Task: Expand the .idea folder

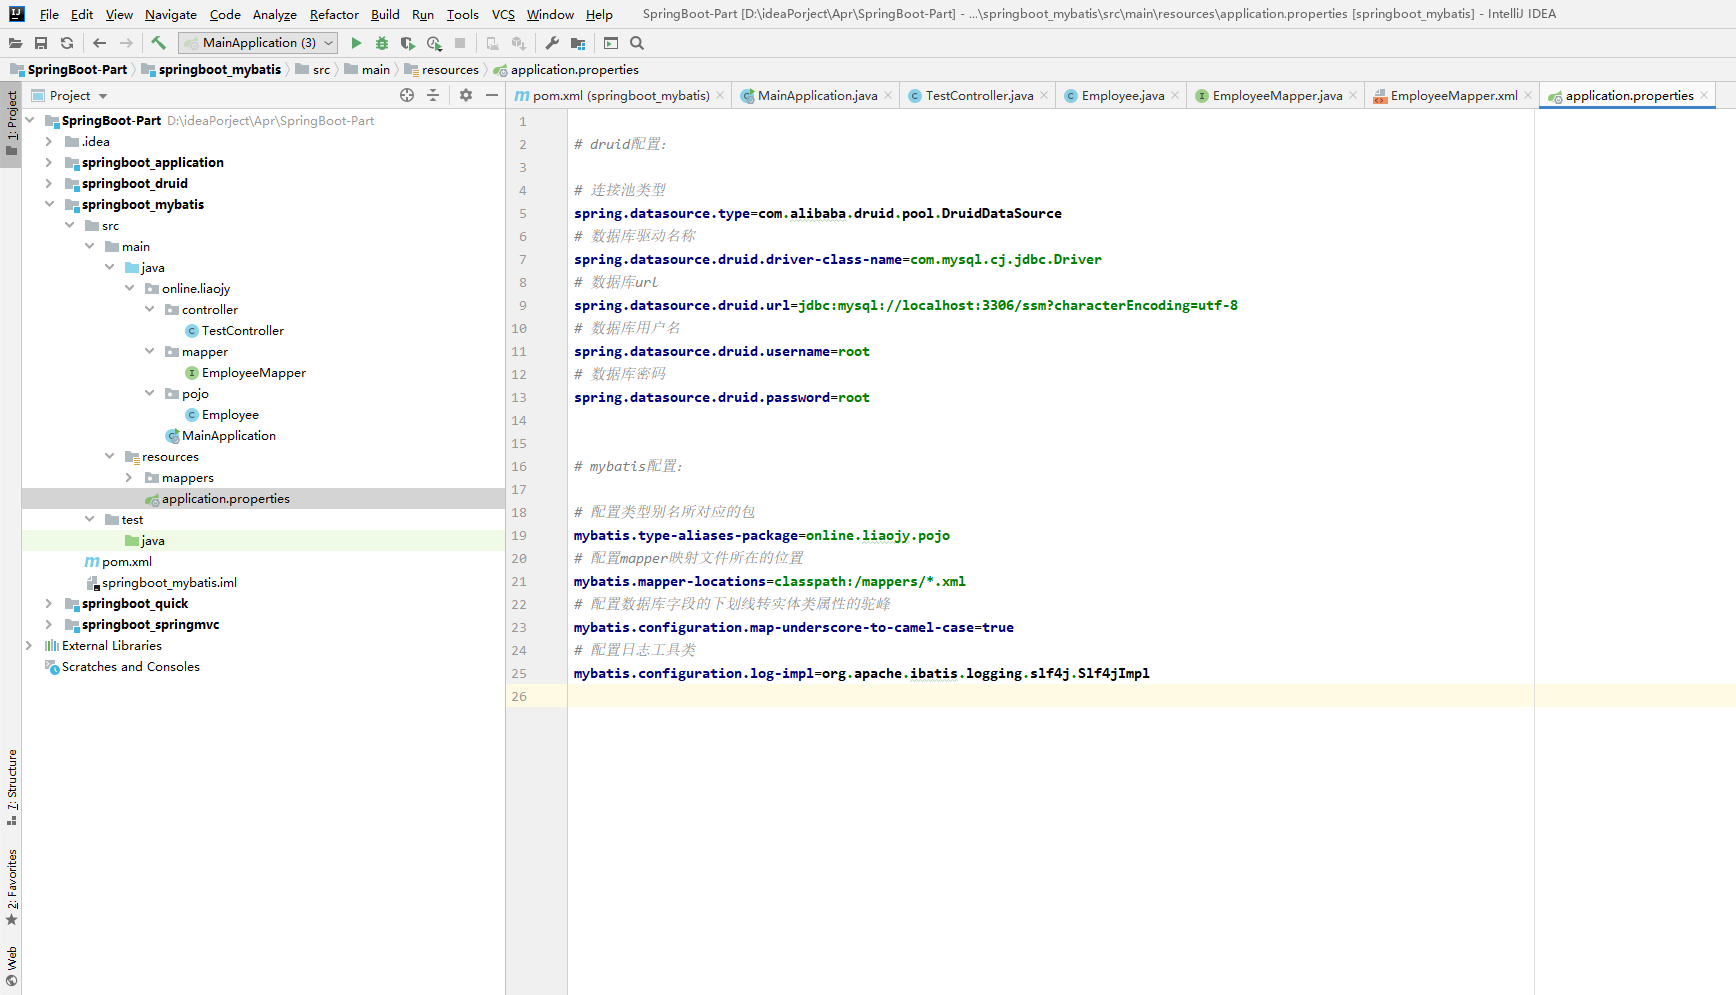Action: point(49,141)
